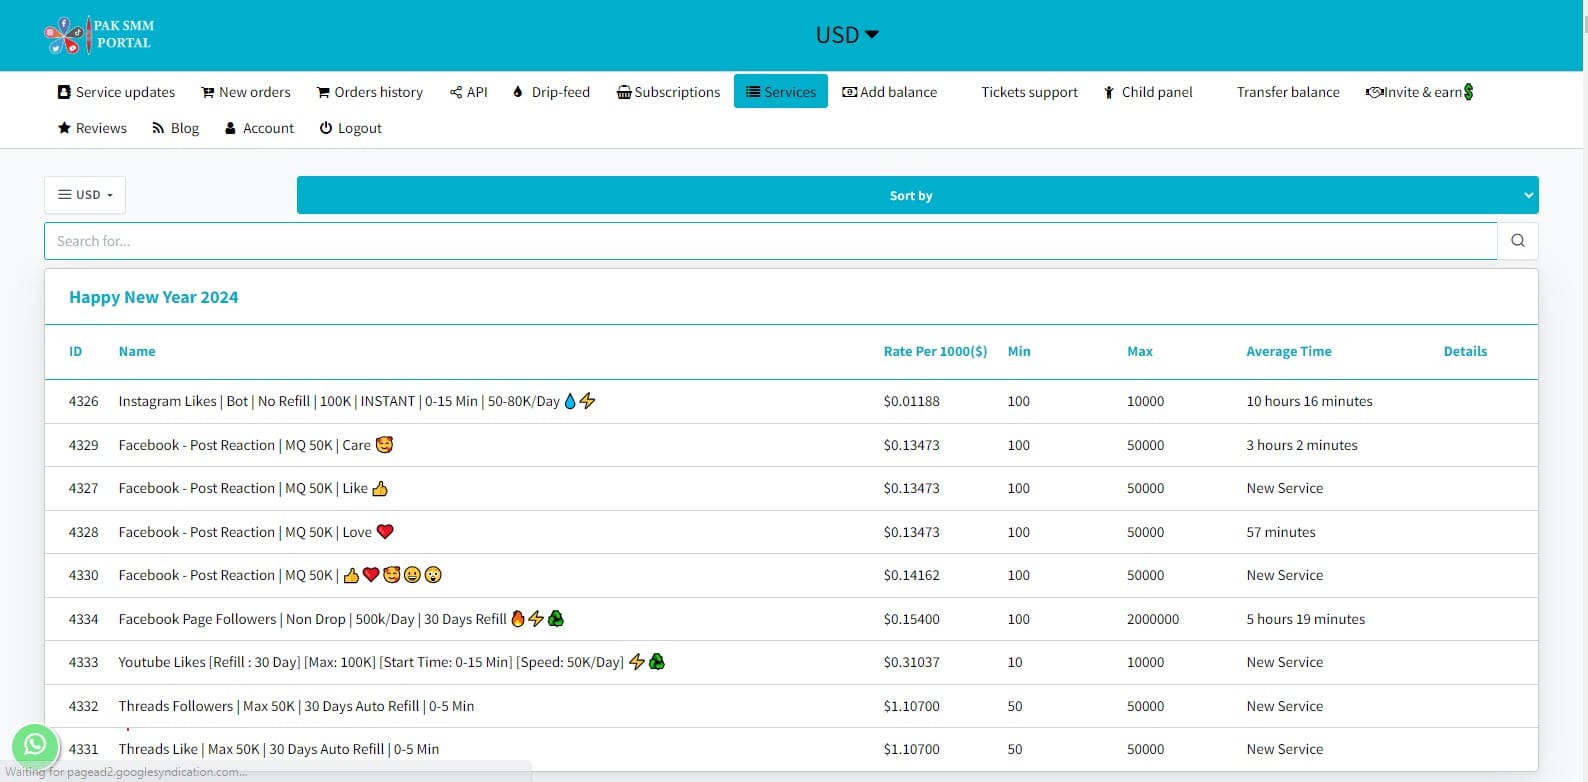1588x782 pixels.
Task: Select the Services tab
Action: pyautogui.click(x=781, y=92)
